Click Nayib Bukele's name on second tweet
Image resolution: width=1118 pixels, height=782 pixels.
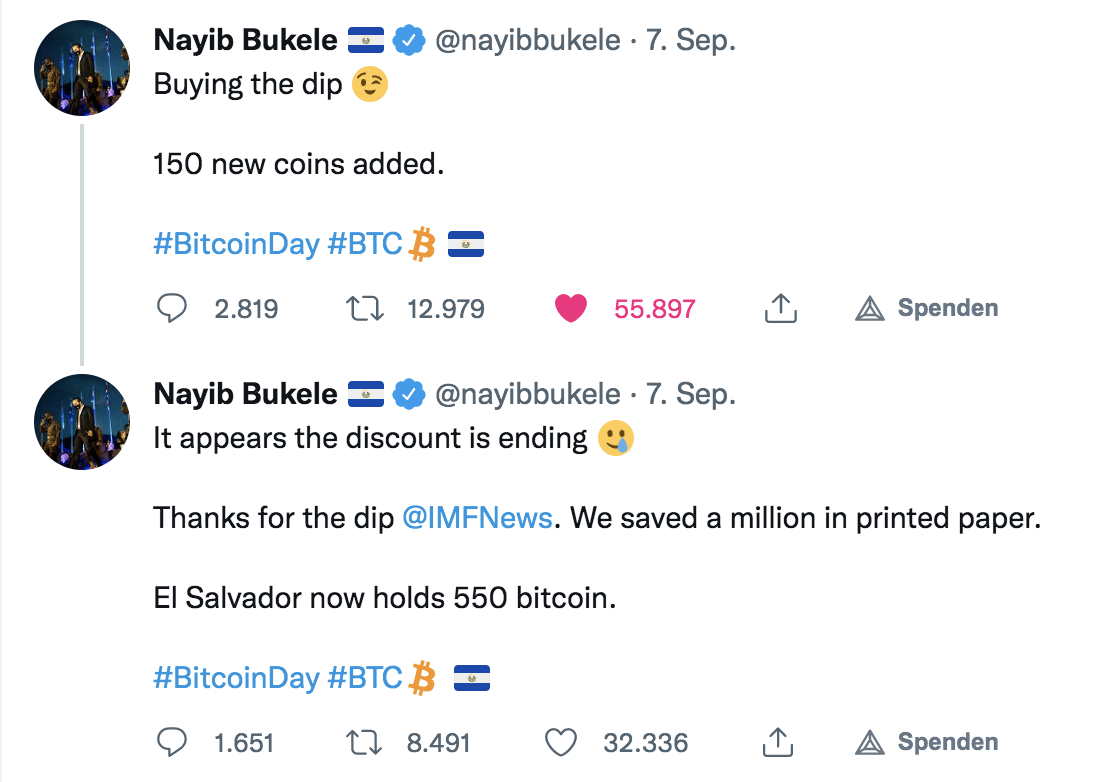coord(245,393)
